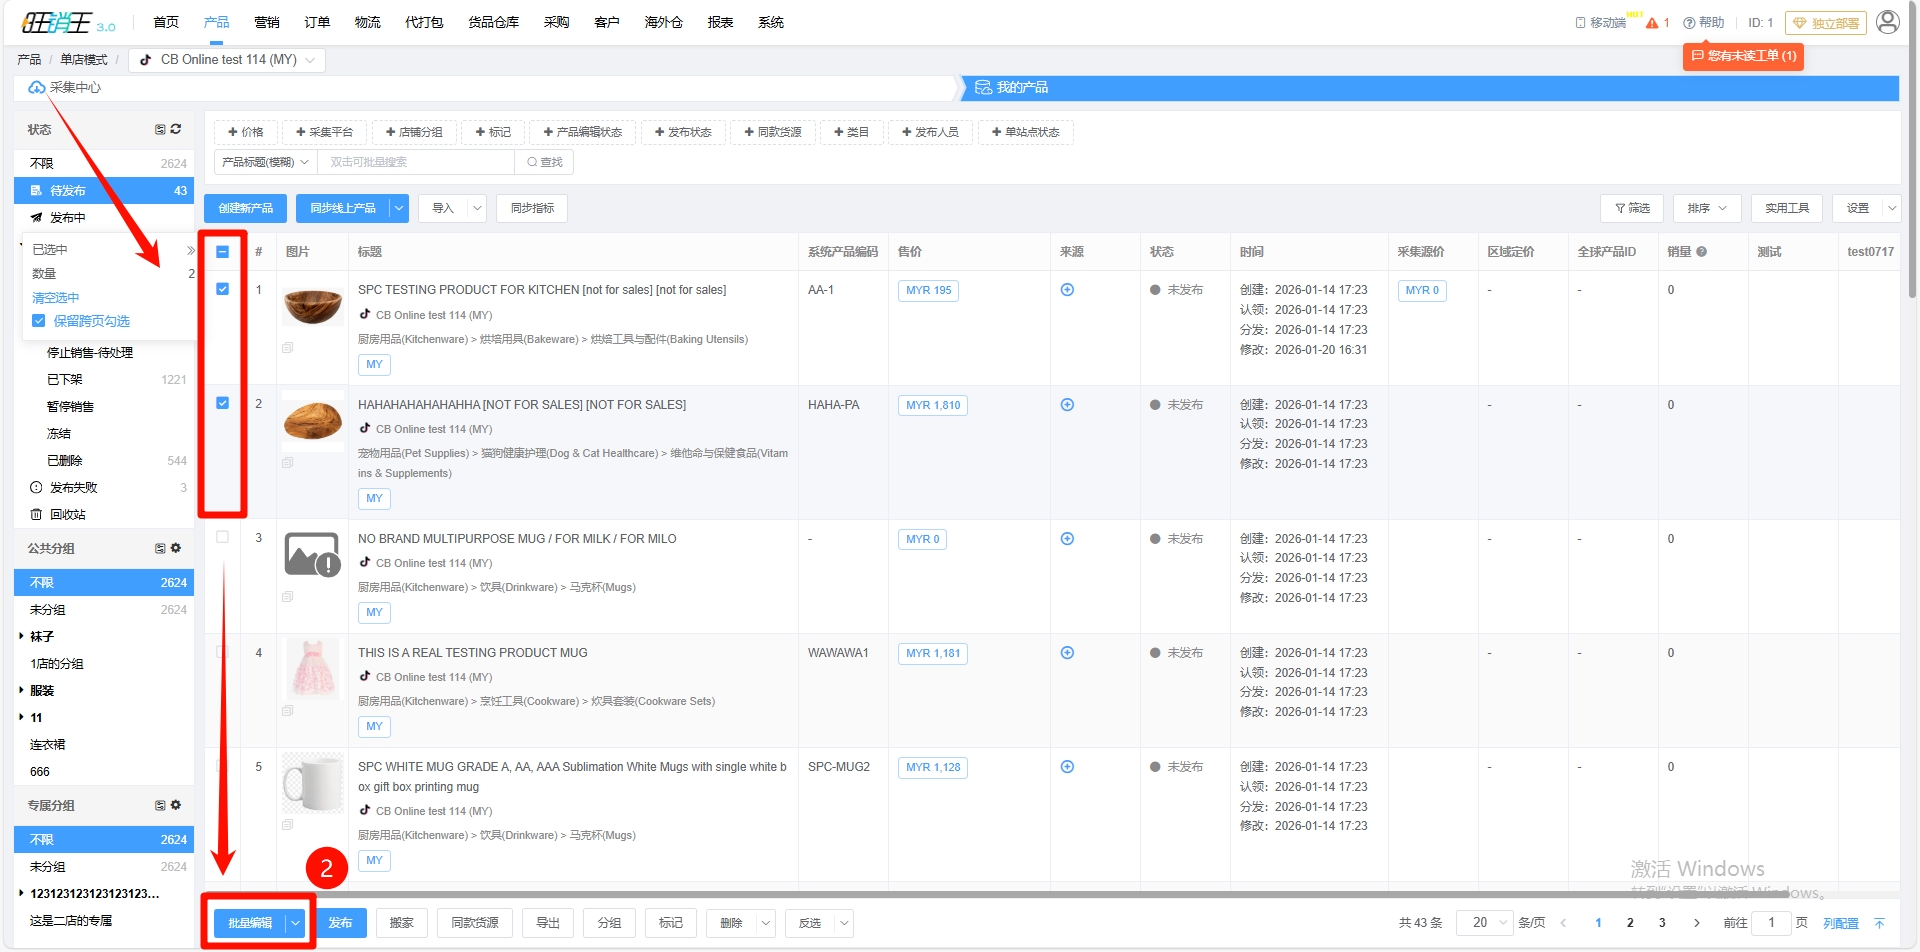Open the 订单 menu in top navigation

(317, 22)
